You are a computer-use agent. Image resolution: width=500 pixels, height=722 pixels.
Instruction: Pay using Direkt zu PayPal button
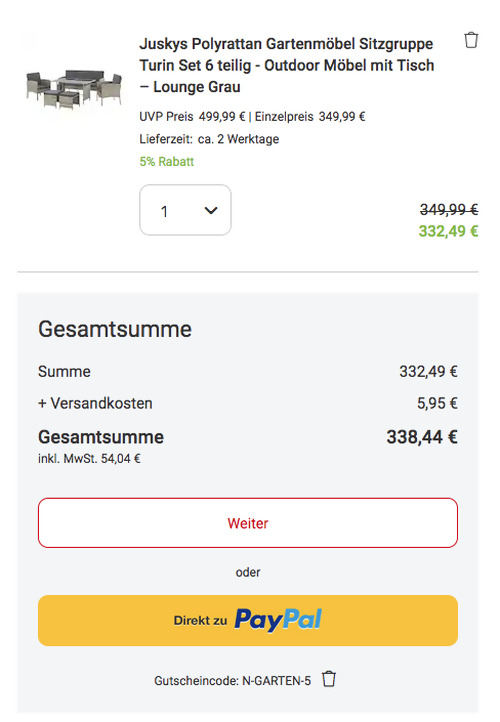(x=248, y=620)
